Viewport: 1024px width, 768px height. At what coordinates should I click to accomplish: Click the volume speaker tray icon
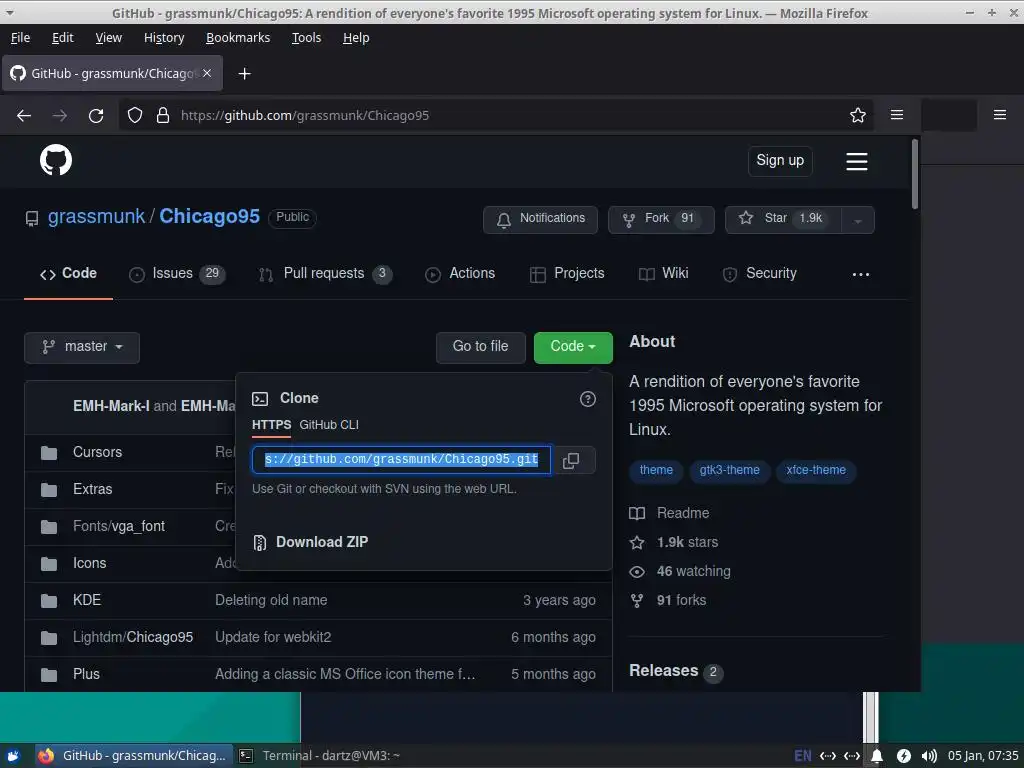(x=929, y=756)
